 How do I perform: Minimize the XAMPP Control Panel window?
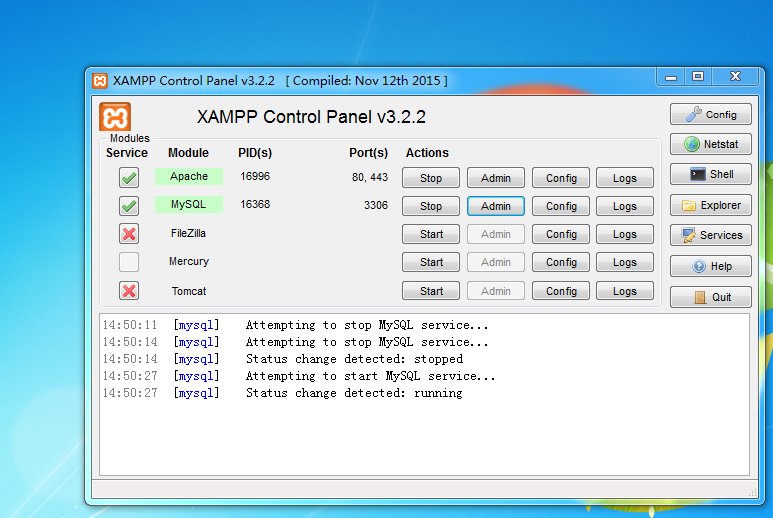click(x=671, y=77)
